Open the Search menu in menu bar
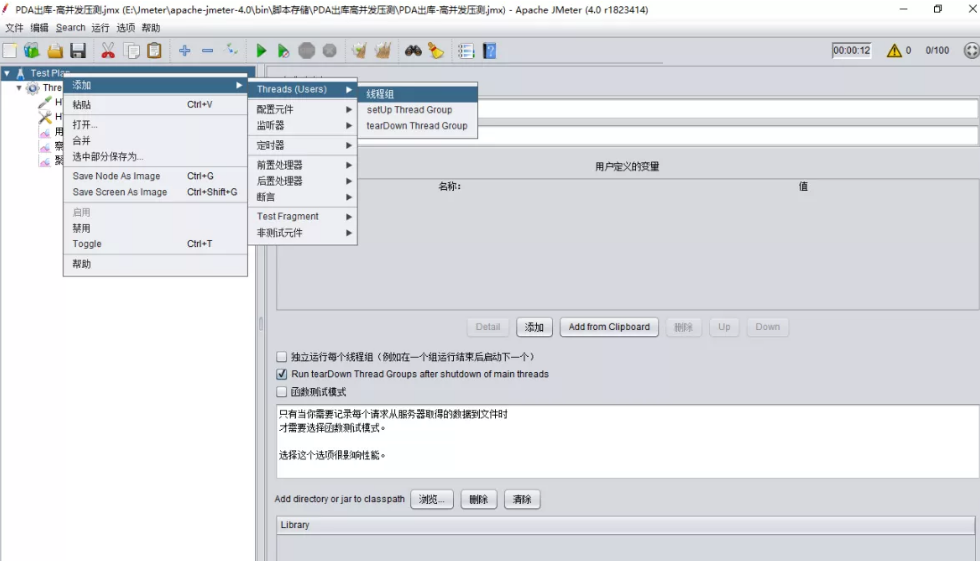Image resolution: width=980 pixels, height=561 pixels. [71, 27]
